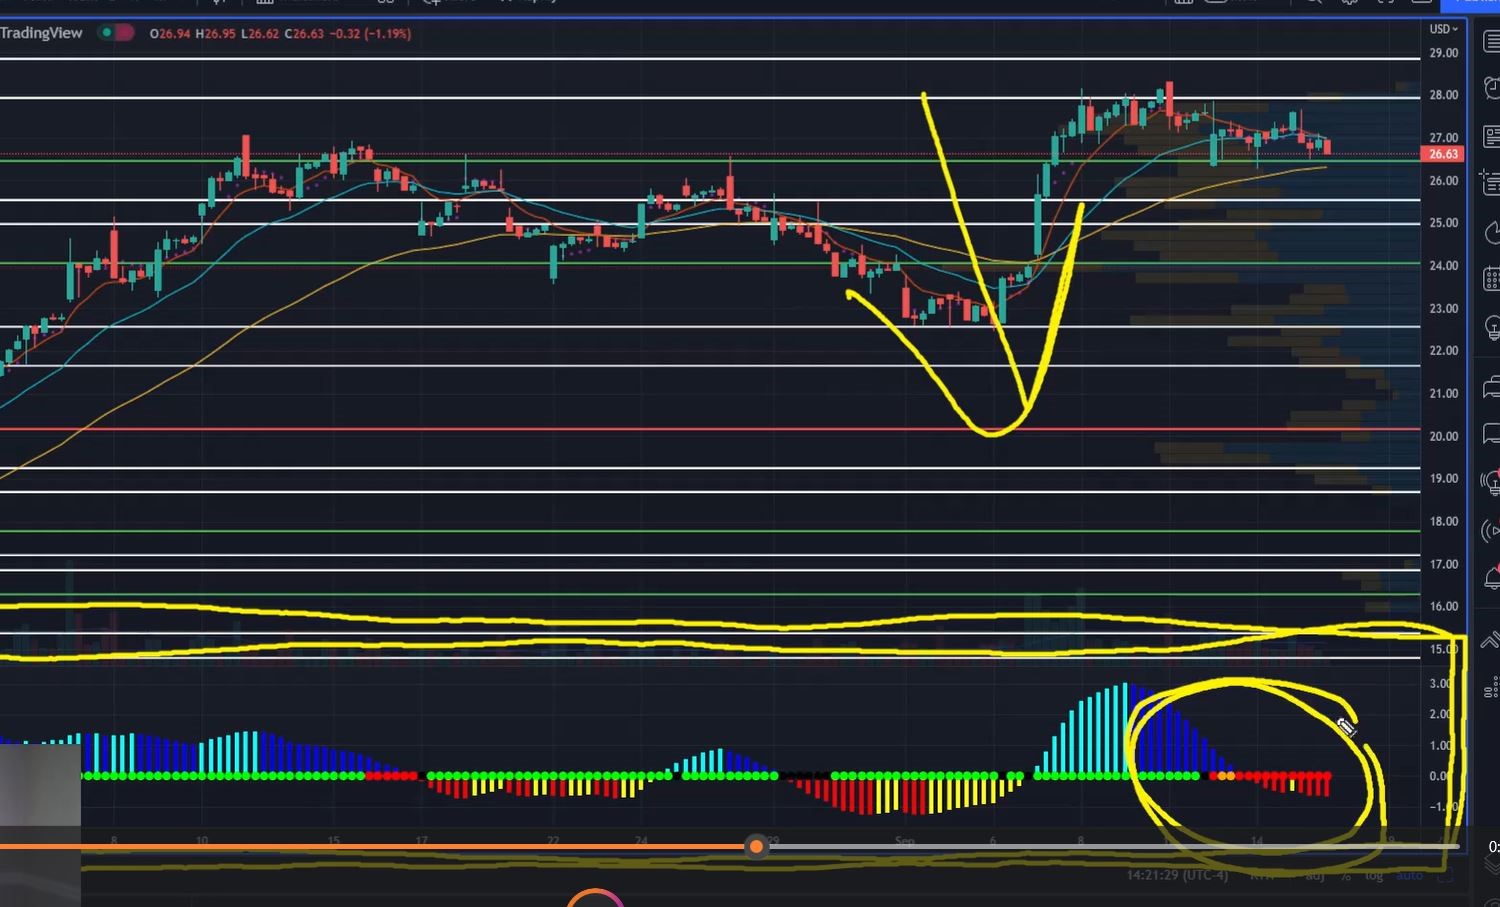Viewport: 1500px width, 907px height.
Task: Click the TradingView legend name
Action: click(41, 33)
